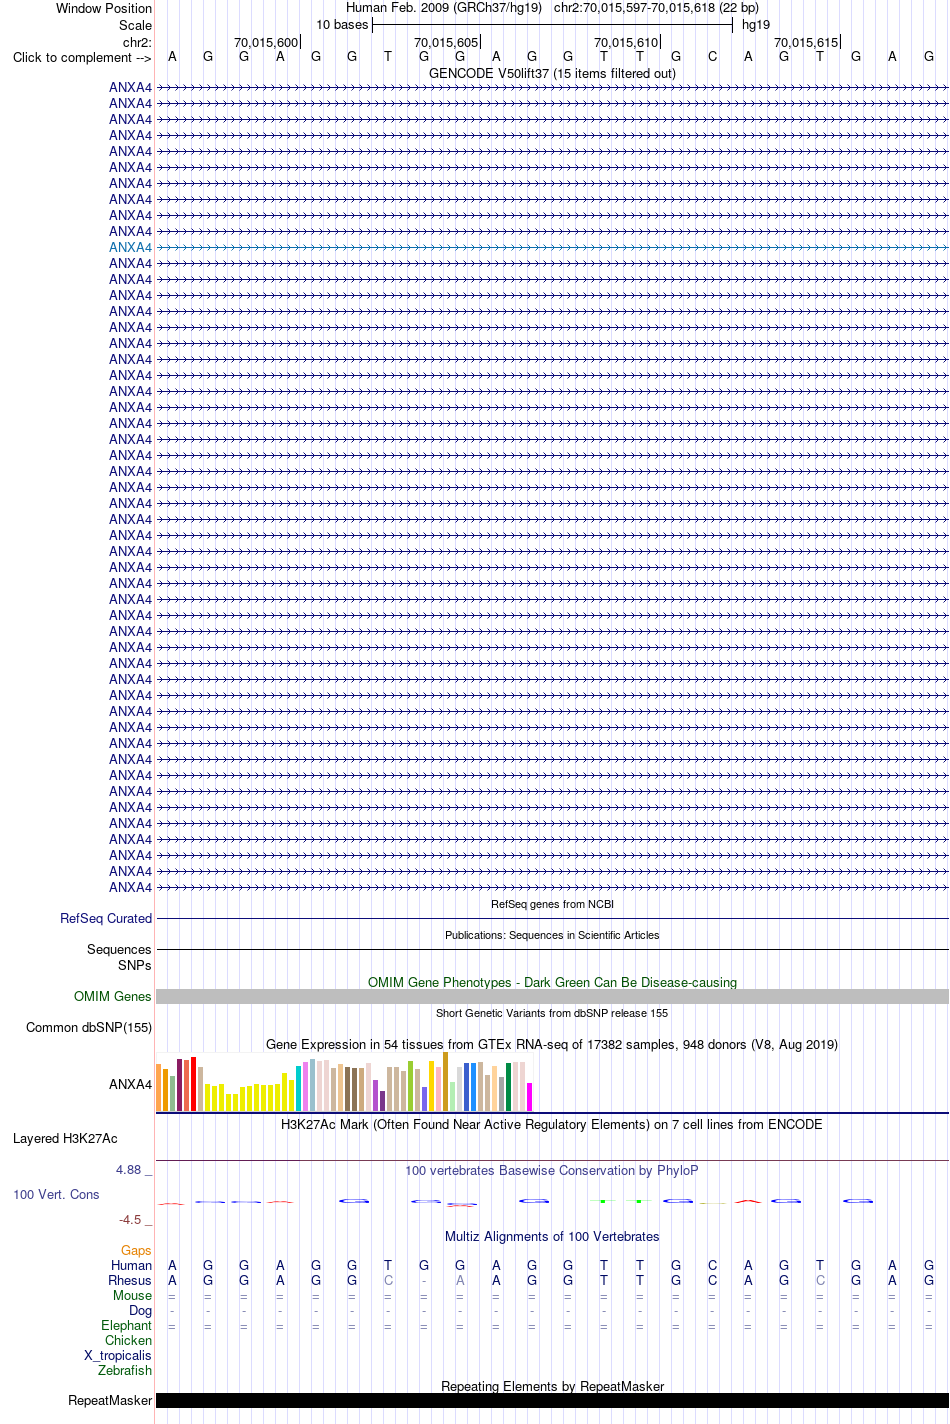This screenshot has width=950, height=1424.
Task: Click the topmost ANXA4 transcript label
Action: 130,87
